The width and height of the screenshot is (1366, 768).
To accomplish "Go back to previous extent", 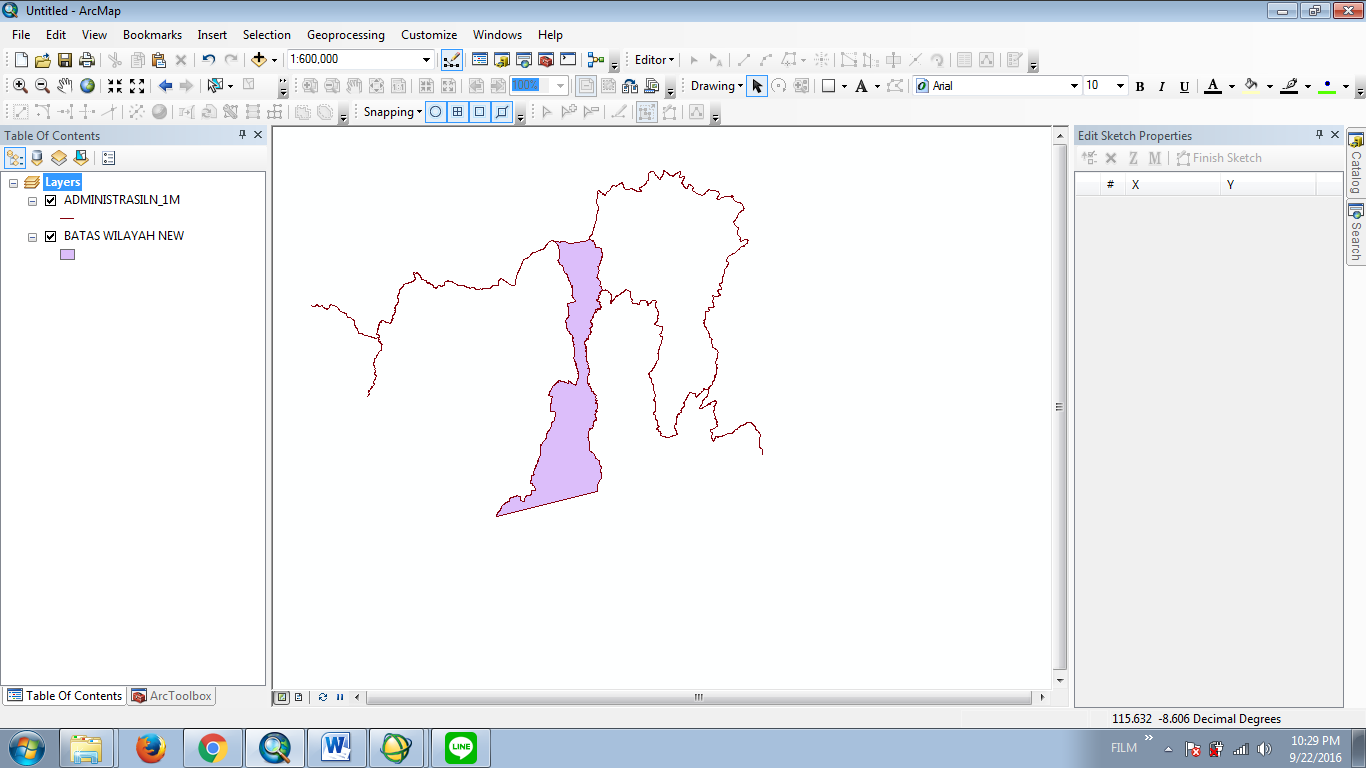I will [165, 86].
